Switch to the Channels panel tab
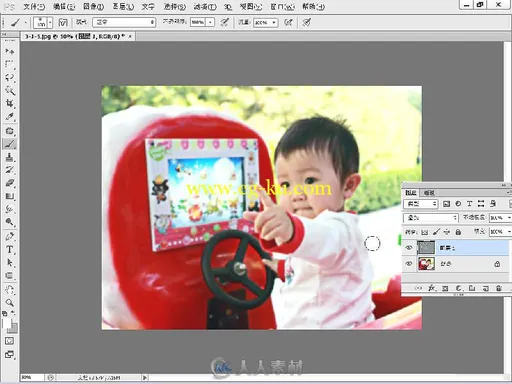 pyautogui.click(x=429, y=193)
